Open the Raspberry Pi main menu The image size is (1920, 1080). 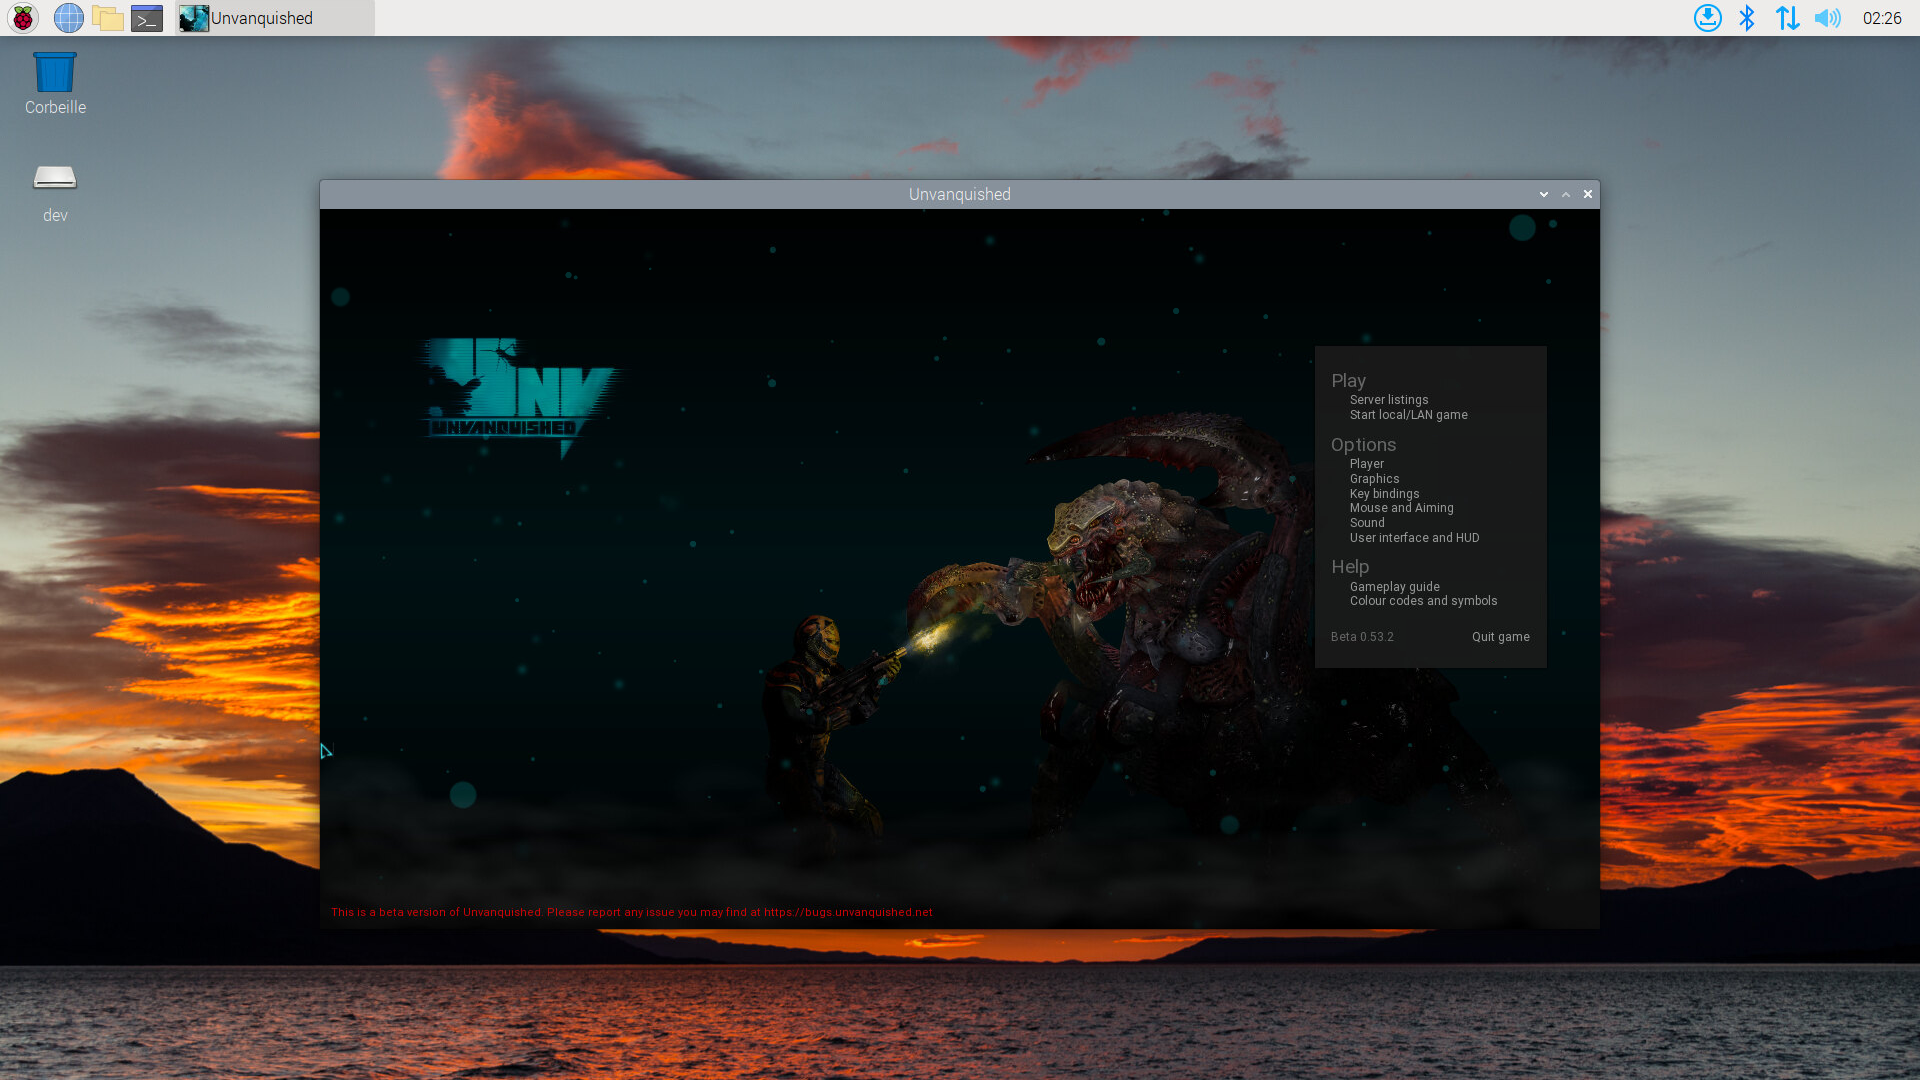23,18
